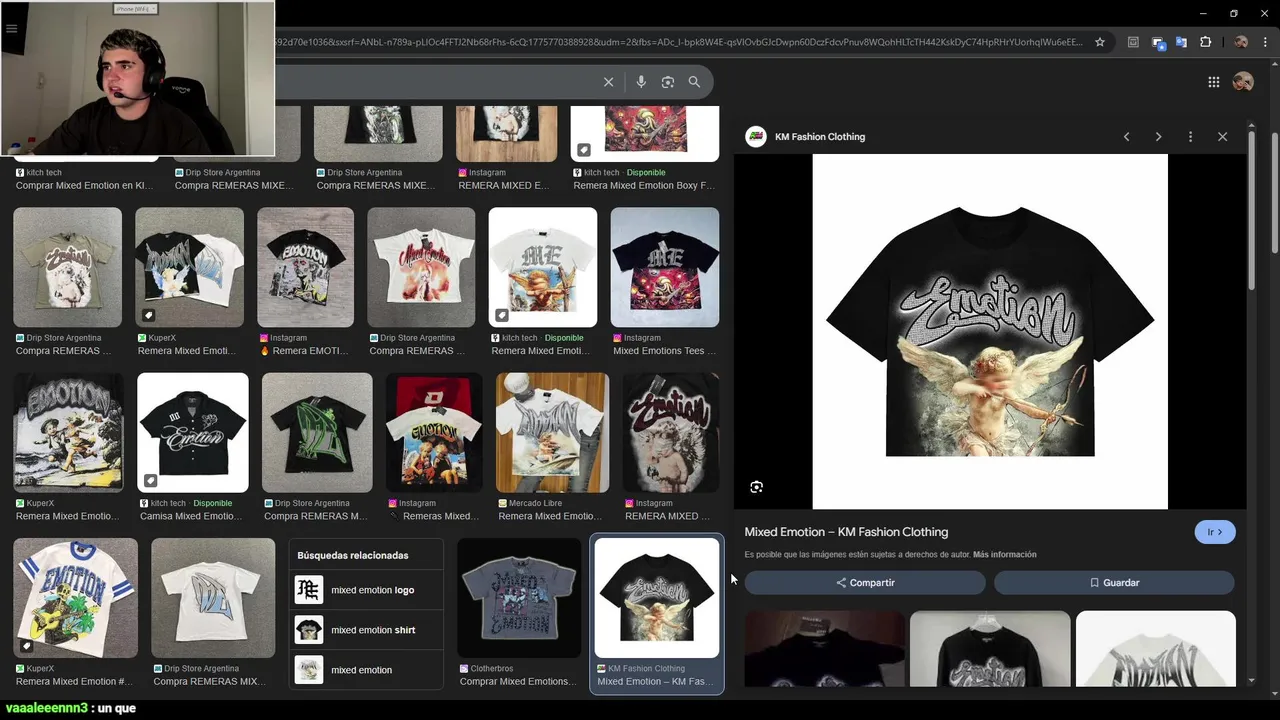
Task: Open the Más información link
Action: click(x=1004, y=554)
